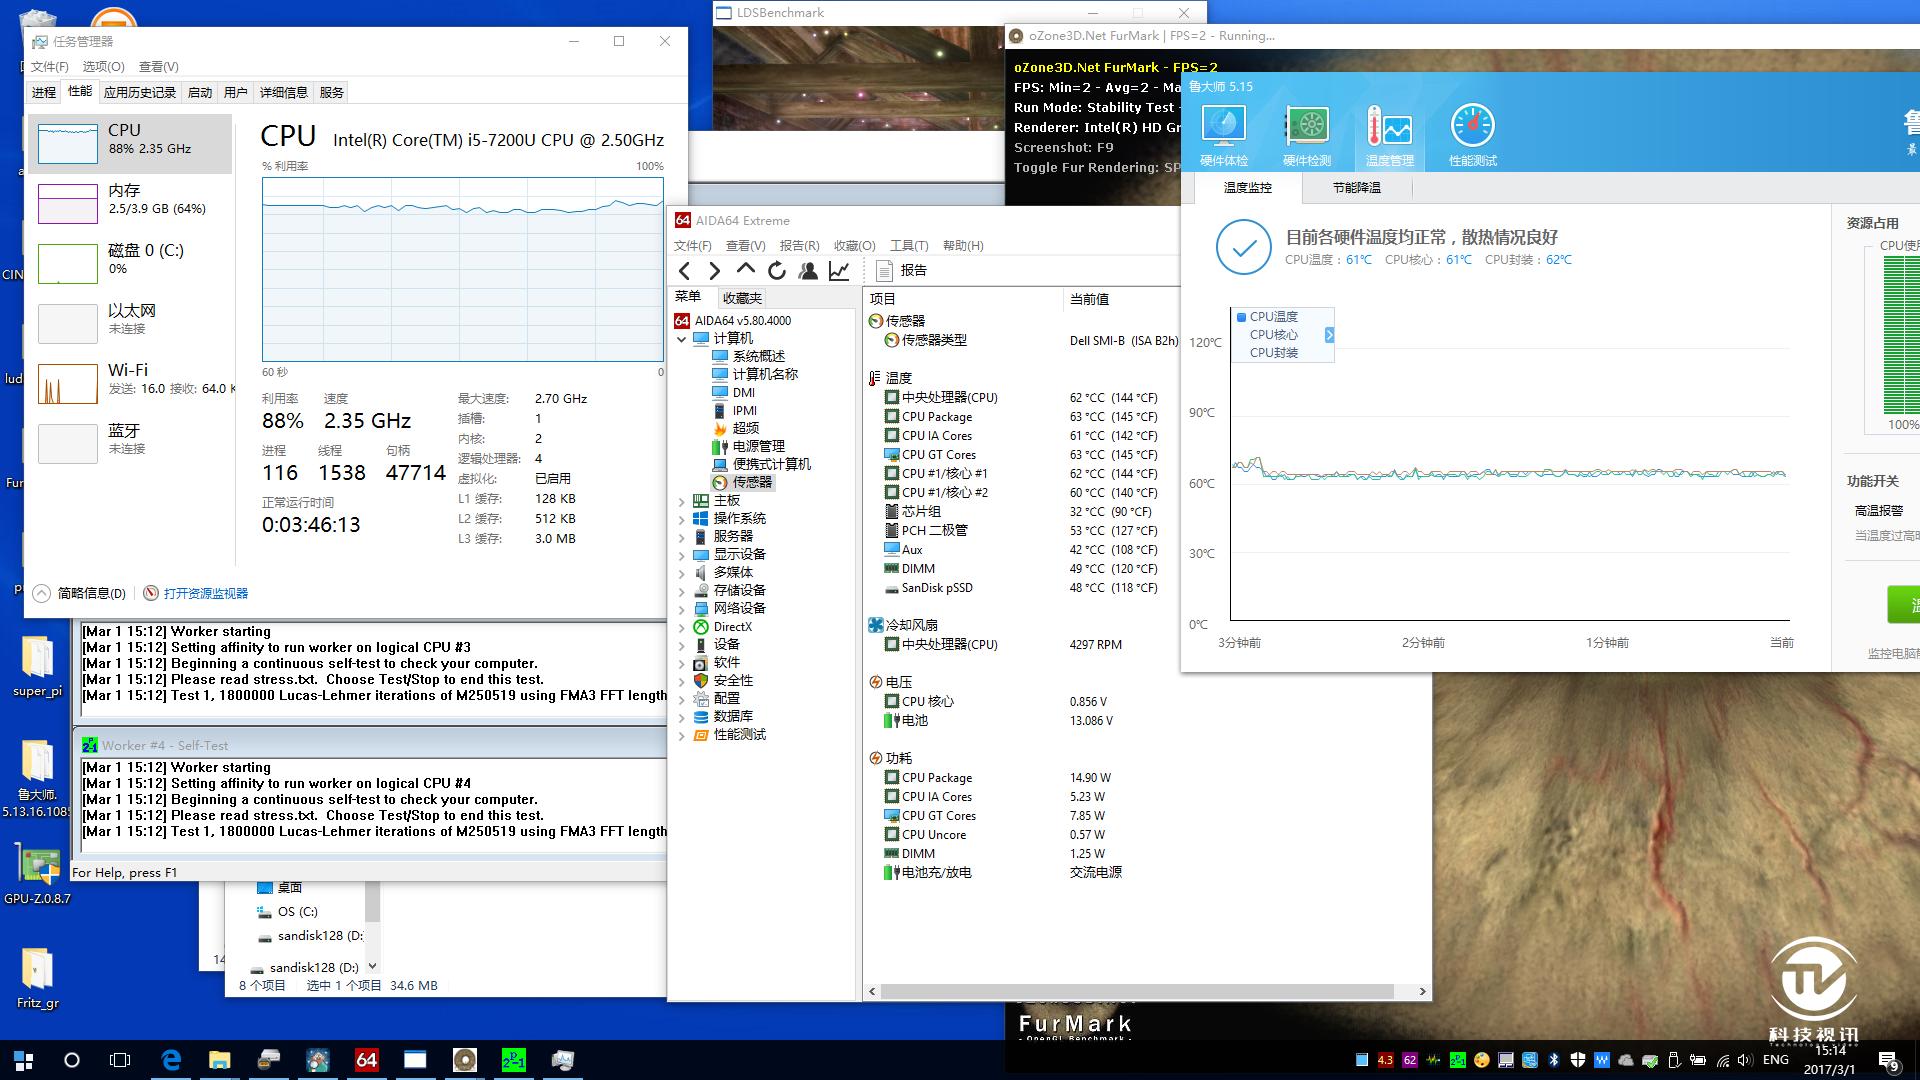Open AIDA64 from the taskbar

tap(366, 1060)
